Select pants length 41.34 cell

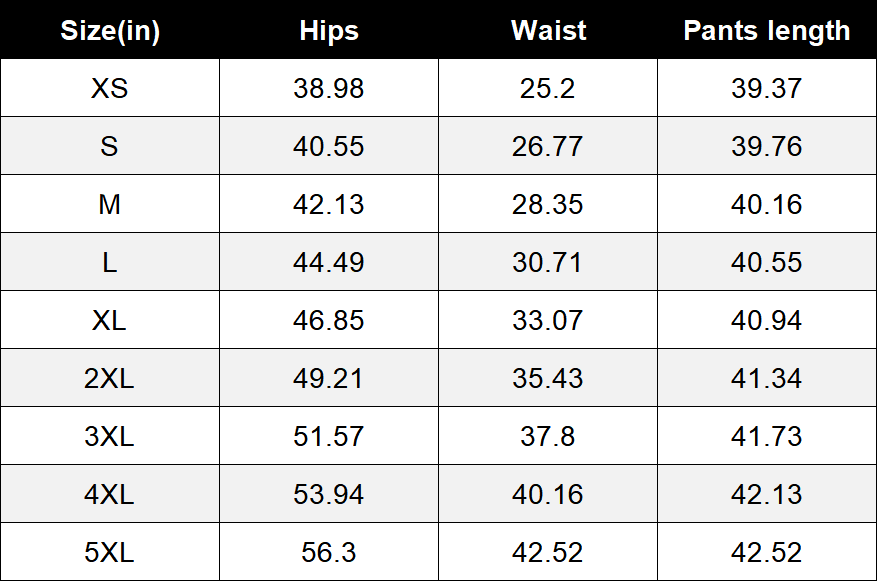tap(766, 379)
